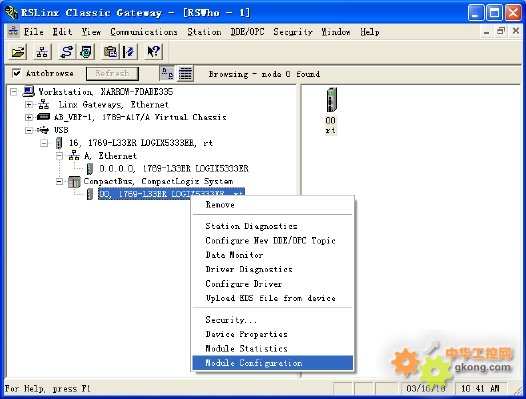Choose Device Properties from context menu
526x399 pixels.
coord(272,334)
